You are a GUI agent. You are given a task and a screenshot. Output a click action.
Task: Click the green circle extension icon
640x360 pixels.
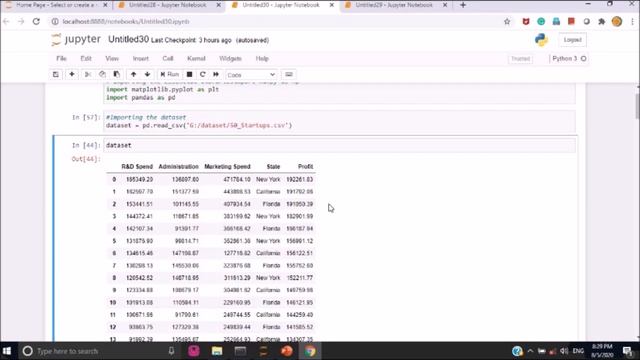tap(541, 22)
